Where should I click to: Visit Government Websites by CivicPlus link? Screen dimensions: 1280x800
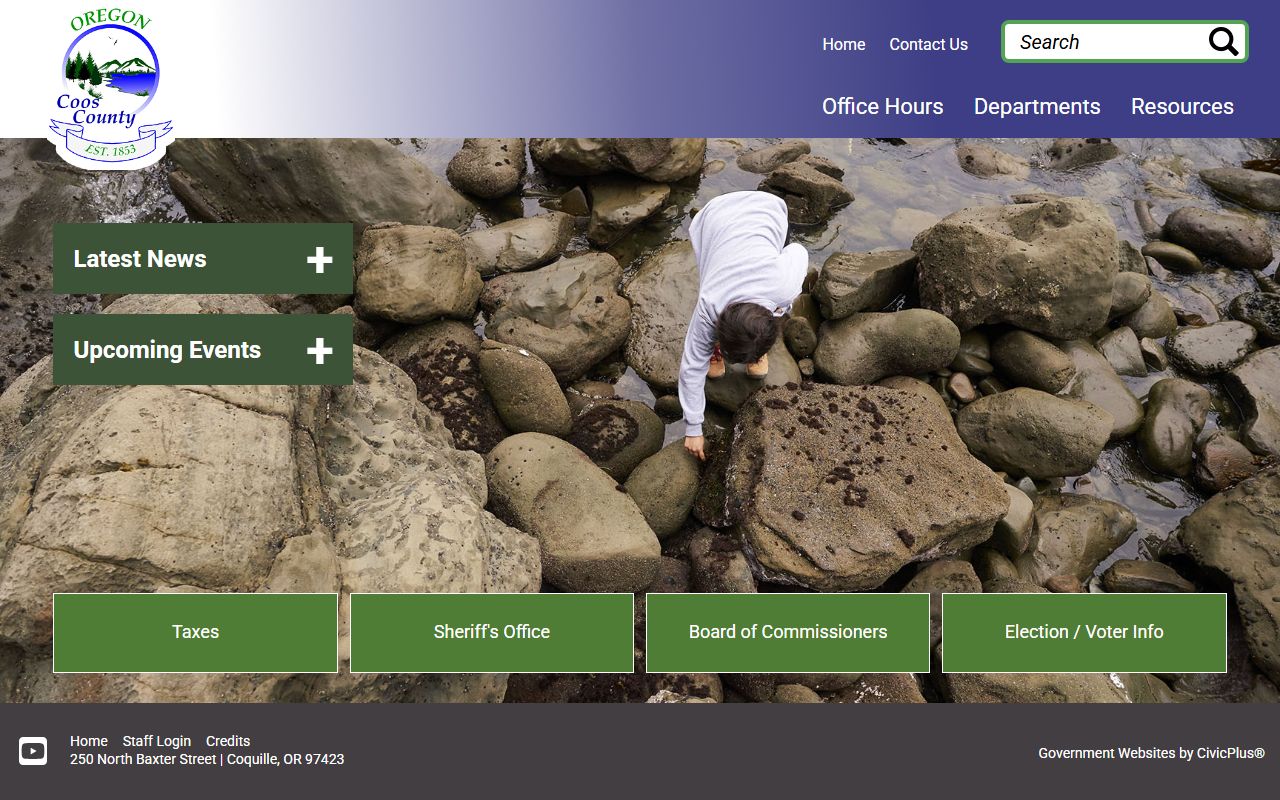point(1151,753)
